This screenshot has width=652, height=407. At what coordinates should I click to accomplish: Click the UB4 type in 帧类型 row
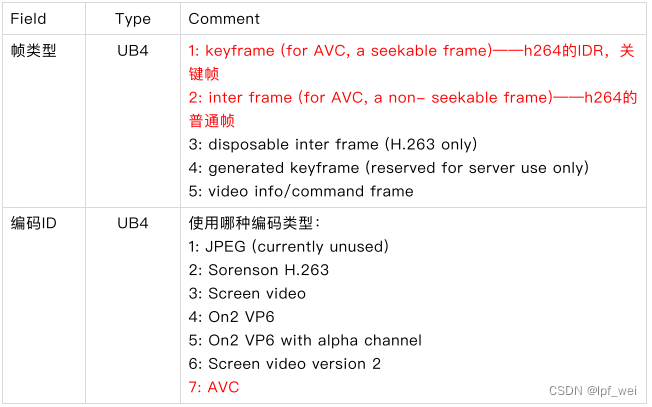point(133,51)
